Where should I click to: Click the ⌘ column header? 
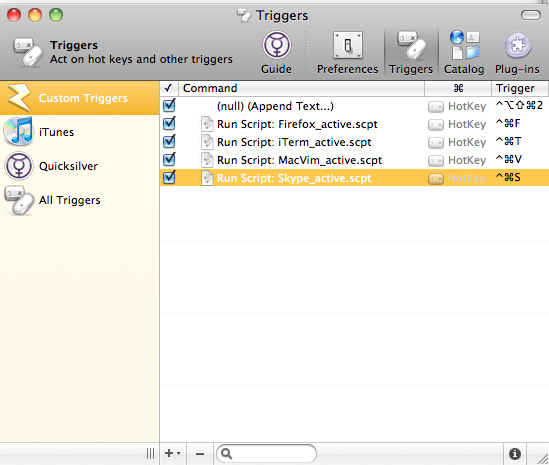click(x=458, y=88)
